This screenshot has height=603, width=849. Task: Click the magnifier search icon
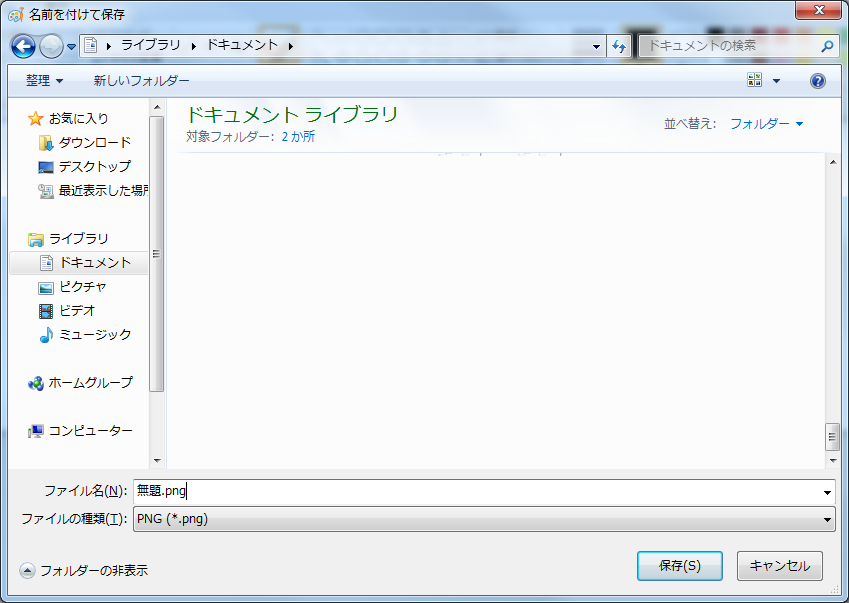[x=827, y=46]
